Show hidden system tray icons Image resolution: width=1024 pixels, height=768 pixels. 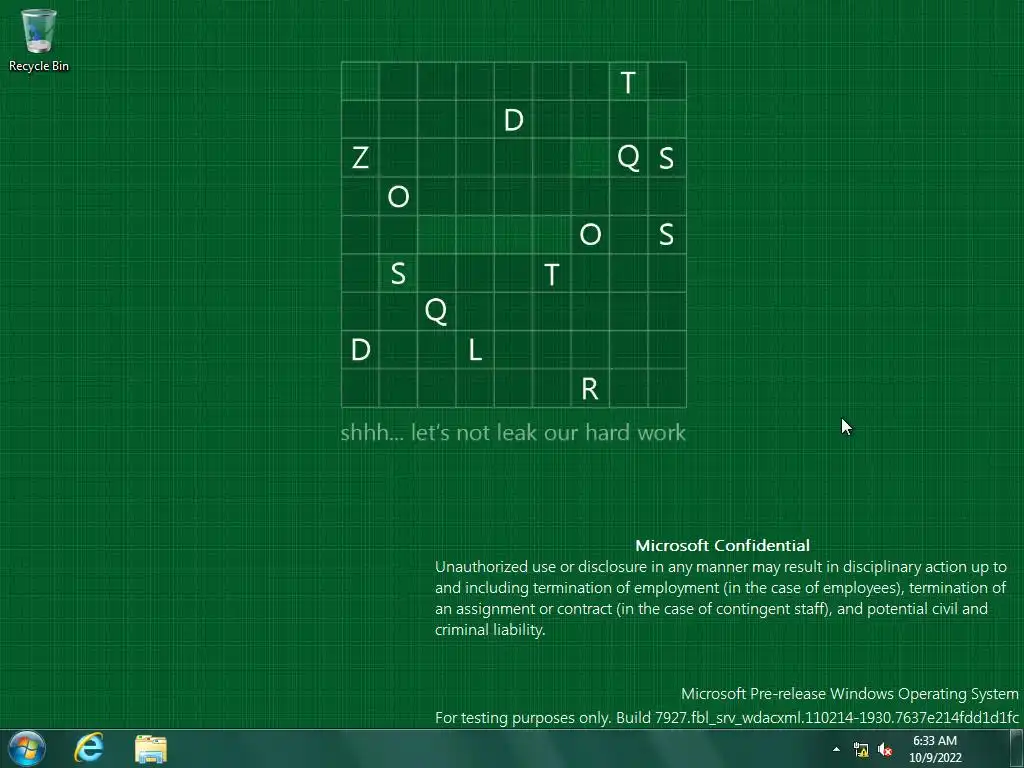(x=837, y=749)
